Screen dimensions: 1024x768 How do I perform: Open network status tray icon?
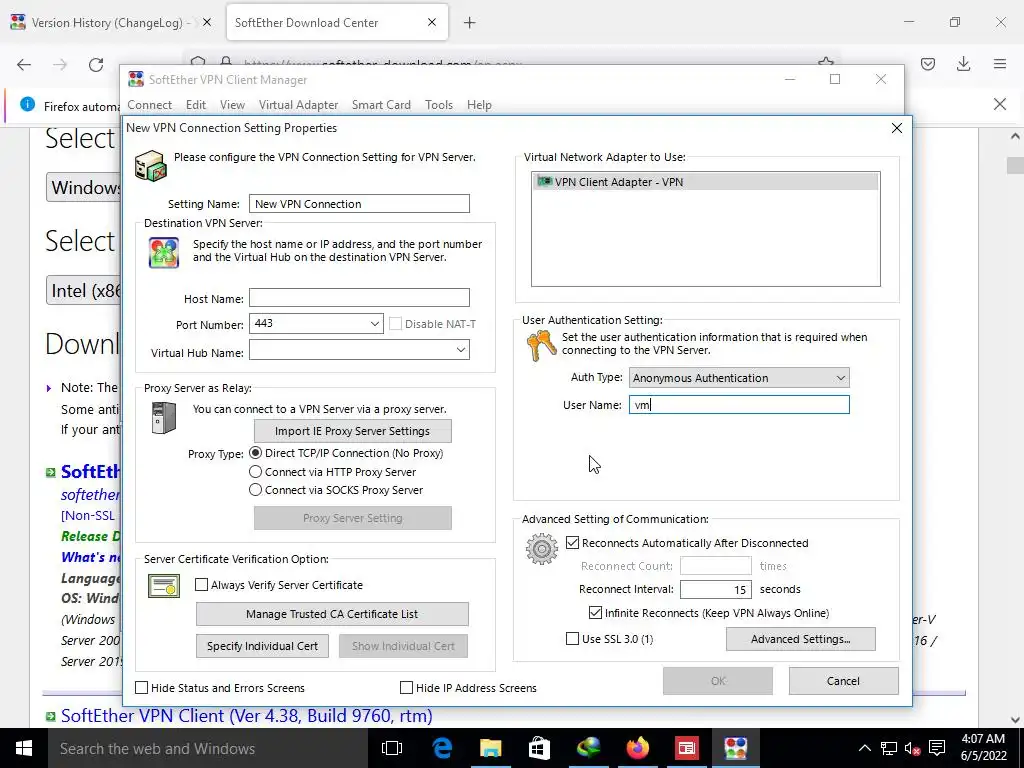point(889,748)
